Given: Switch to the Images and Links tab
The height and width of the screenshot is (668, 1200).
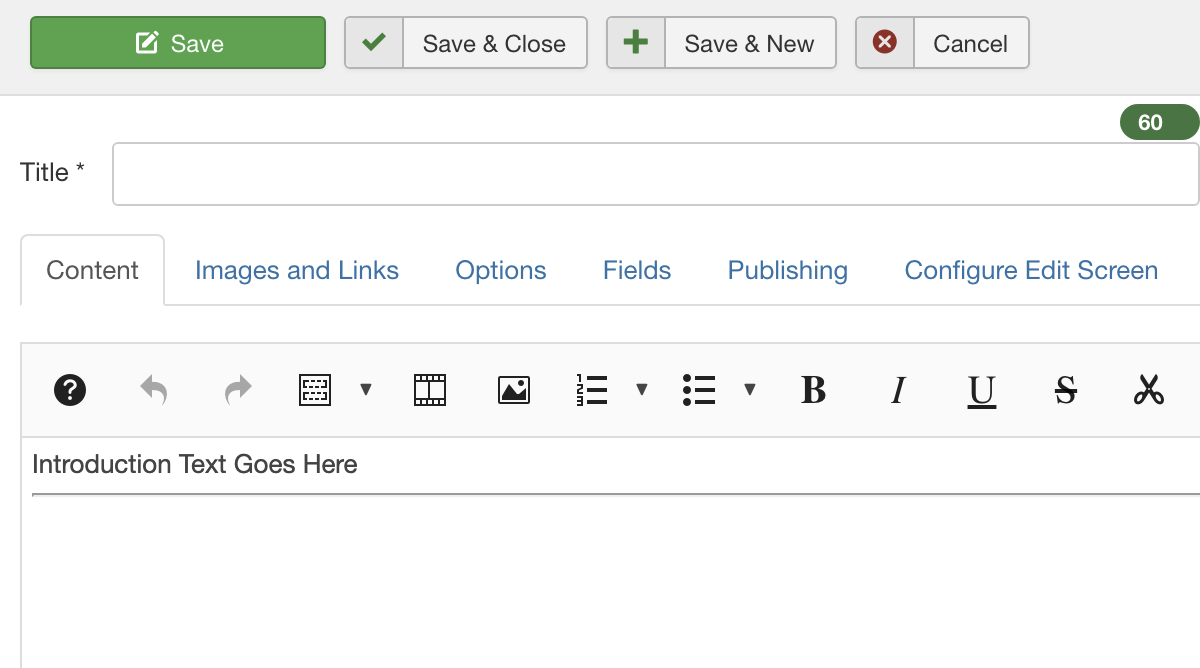Looking at the screenshot, I should 297,270.
